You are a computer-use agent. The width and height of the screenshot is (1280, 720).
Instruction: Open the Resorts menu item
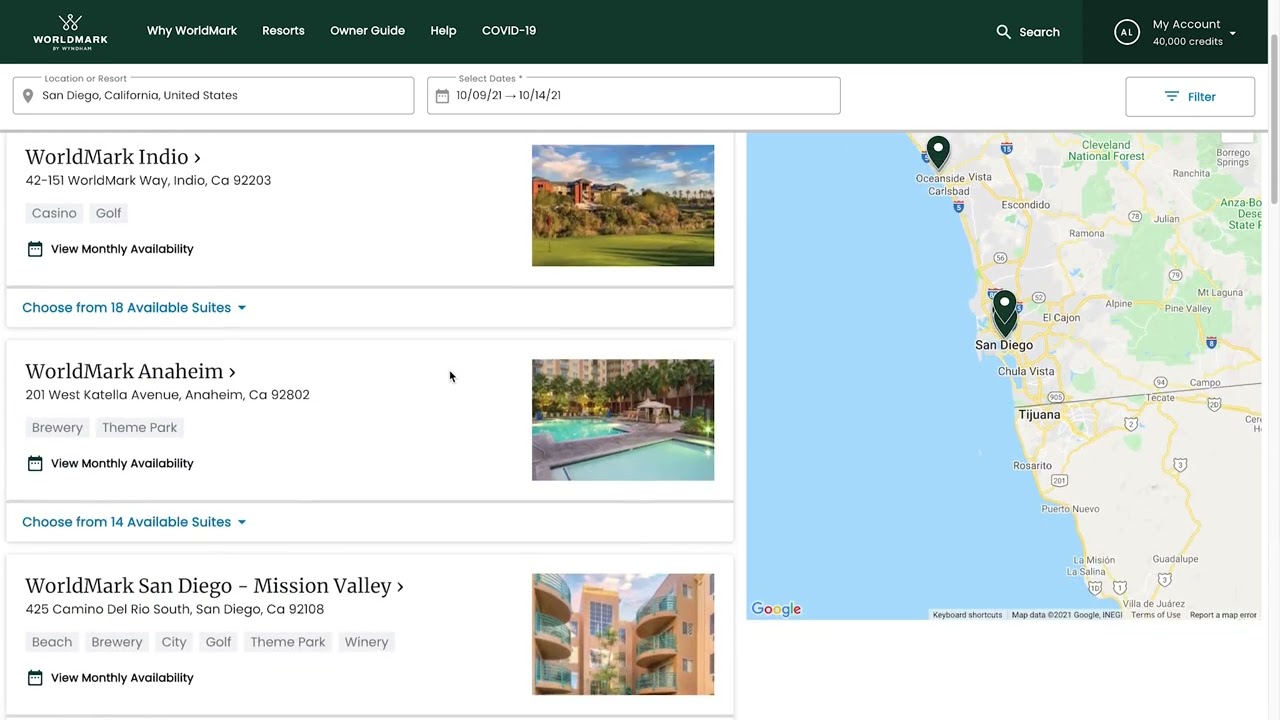click(283, 31)
